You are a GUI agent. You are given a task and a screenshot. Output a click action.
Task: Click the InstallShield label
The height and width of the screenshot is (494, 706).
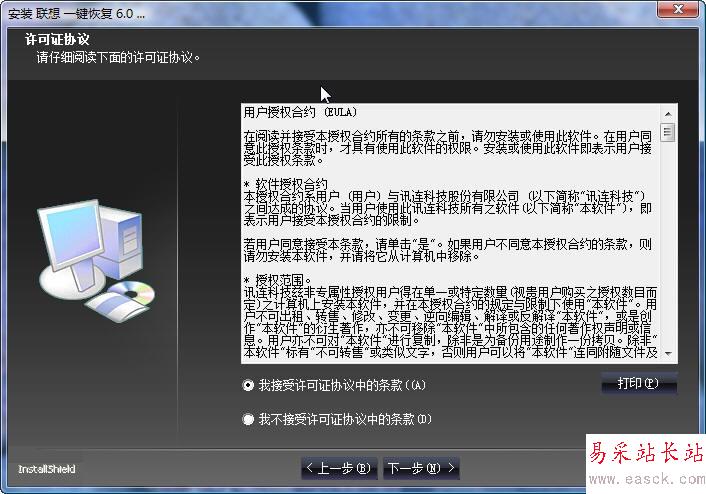(x=46, y=469)
